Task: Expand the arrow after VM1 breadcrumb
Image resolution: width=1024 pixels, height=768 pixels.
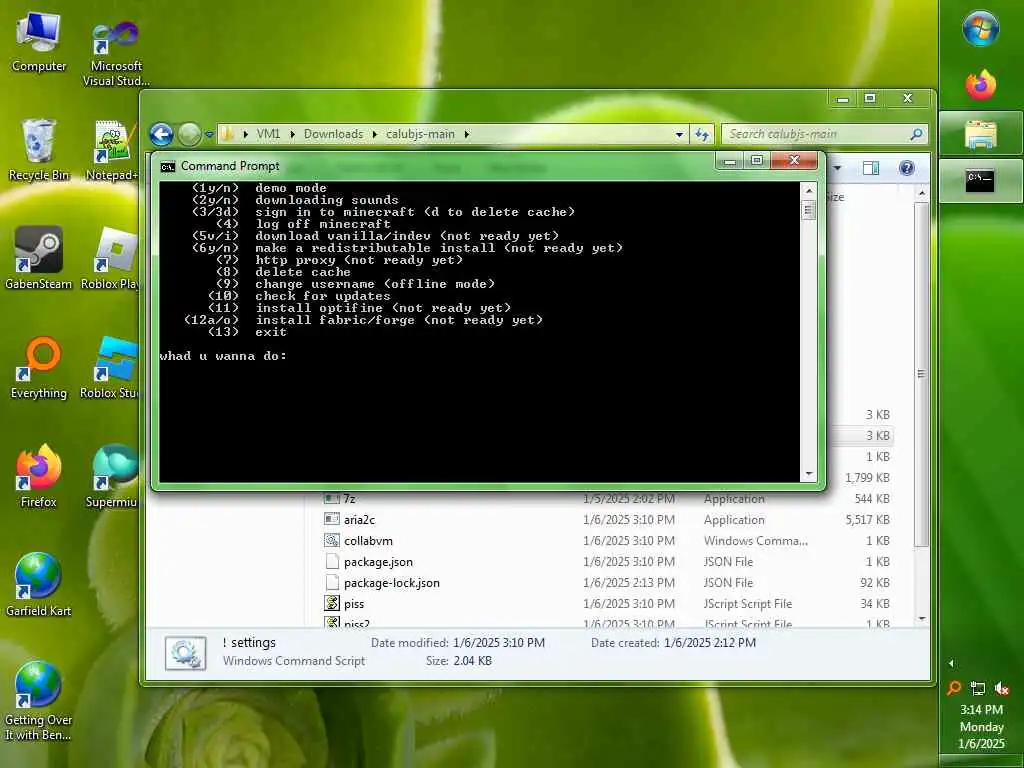Action: tap(292, 134)
